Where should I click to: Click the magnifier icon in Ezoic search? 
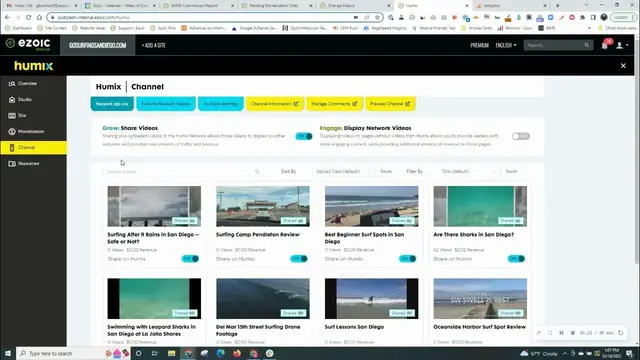point(587,45)
